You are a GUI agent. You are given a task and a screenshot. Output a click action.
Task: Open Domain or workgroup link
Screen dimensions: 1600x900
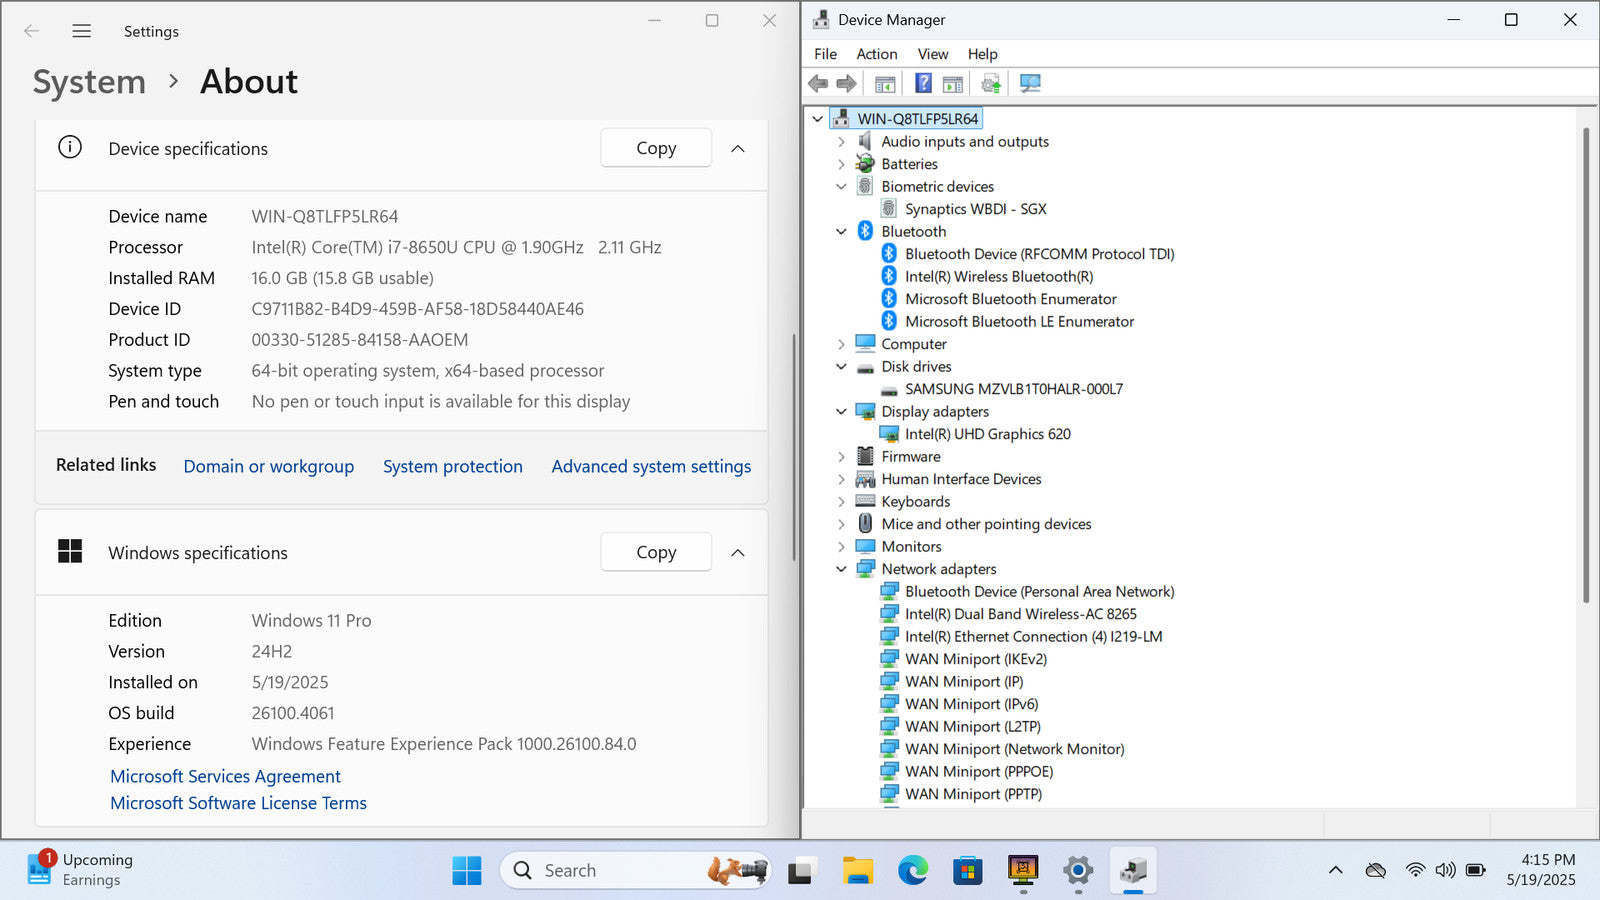(269, 466)
